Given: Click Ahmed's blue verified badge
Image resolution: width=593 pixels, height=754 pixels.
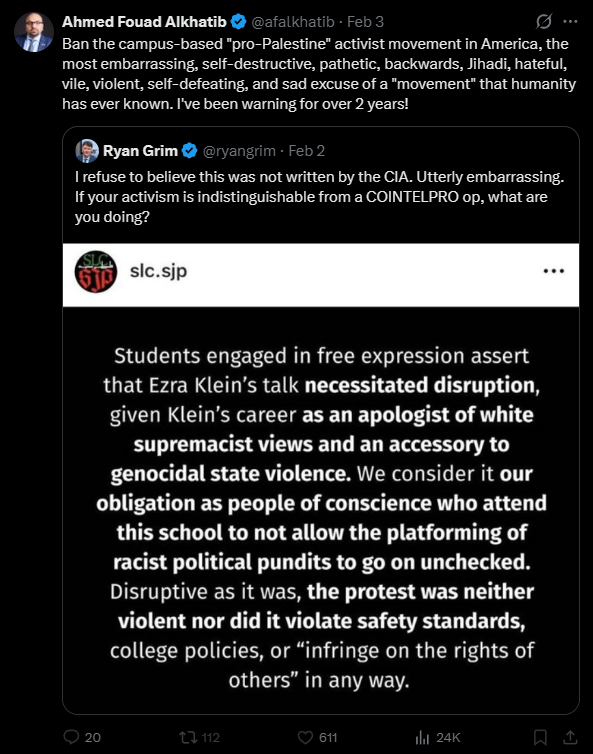Looking at the screenshot, I should [x=239, y=22].
